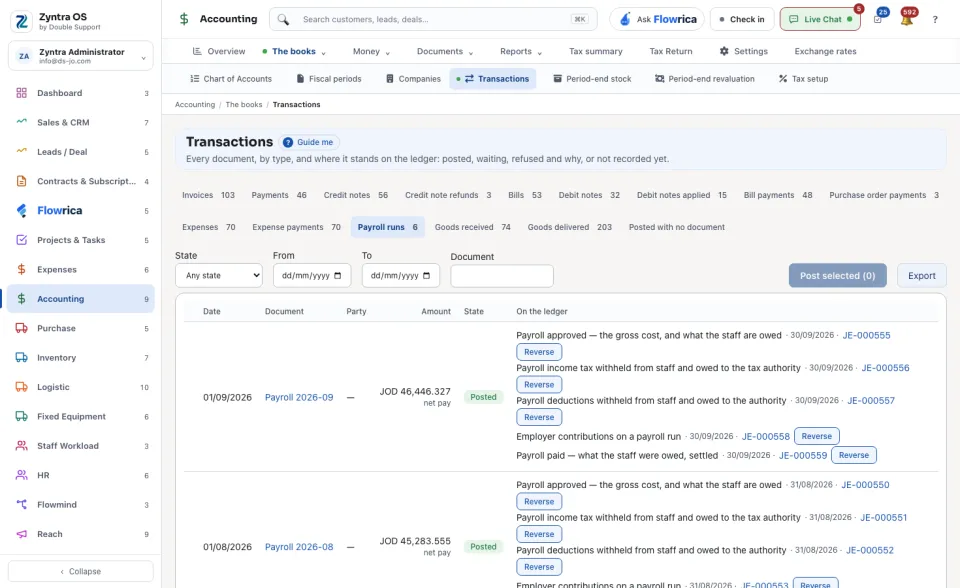This screenshot has width=960, height=588.
Task: Switch to the Overview tab
Action: coord(219,51)
